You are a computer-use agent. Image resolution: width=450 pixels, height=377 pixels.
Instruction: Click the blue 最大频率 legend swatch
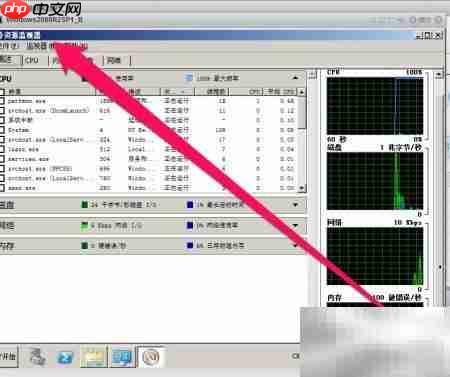coord(189,78)
